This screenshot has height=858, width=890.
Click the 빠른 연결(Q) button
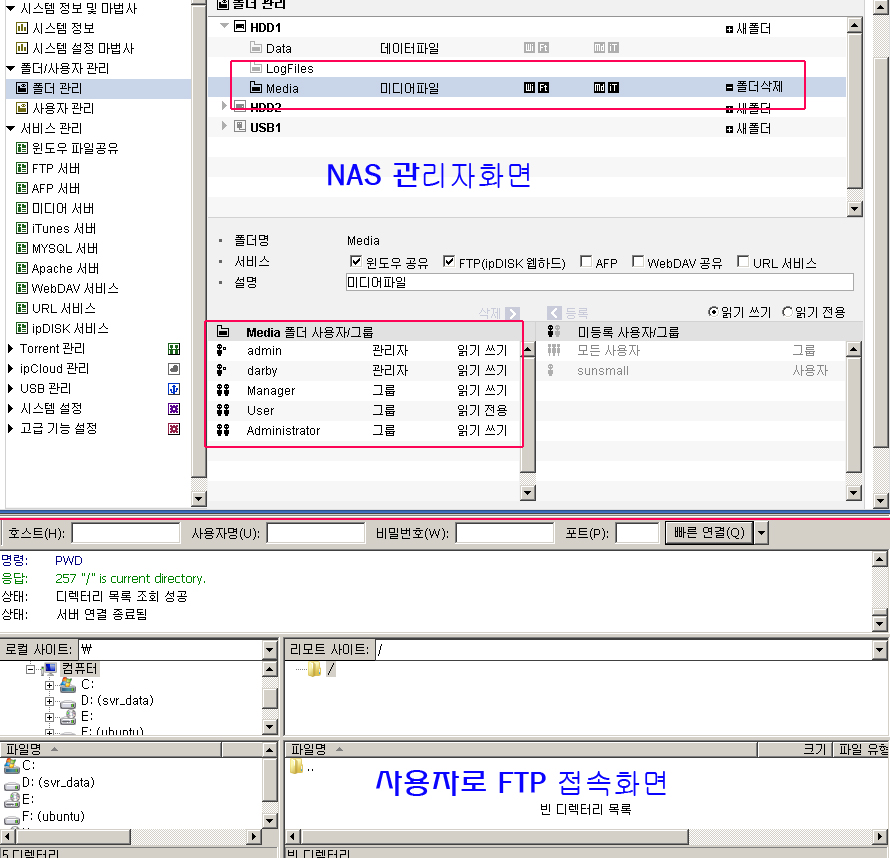pyautogui.click(x=709, y=533)
